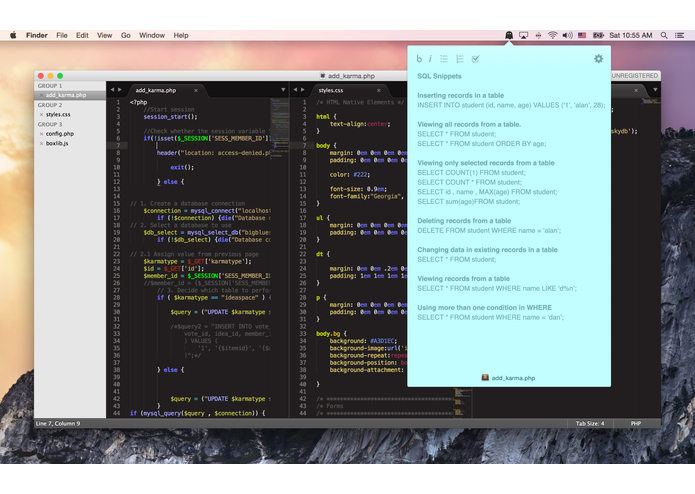Click the SQL Snippets note title
The image size is (695, 494).
[x=439, y=76]
